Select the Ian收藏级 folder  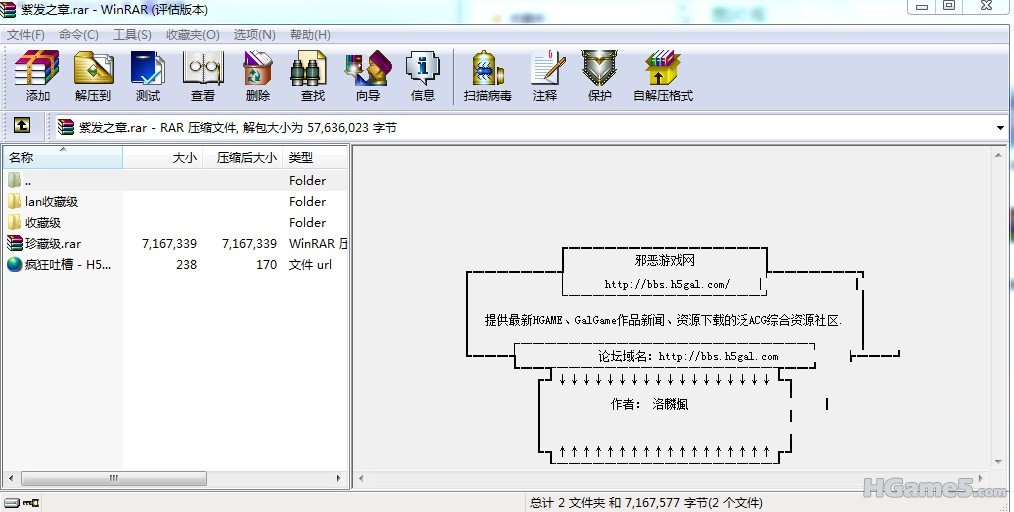pos(51,201)
